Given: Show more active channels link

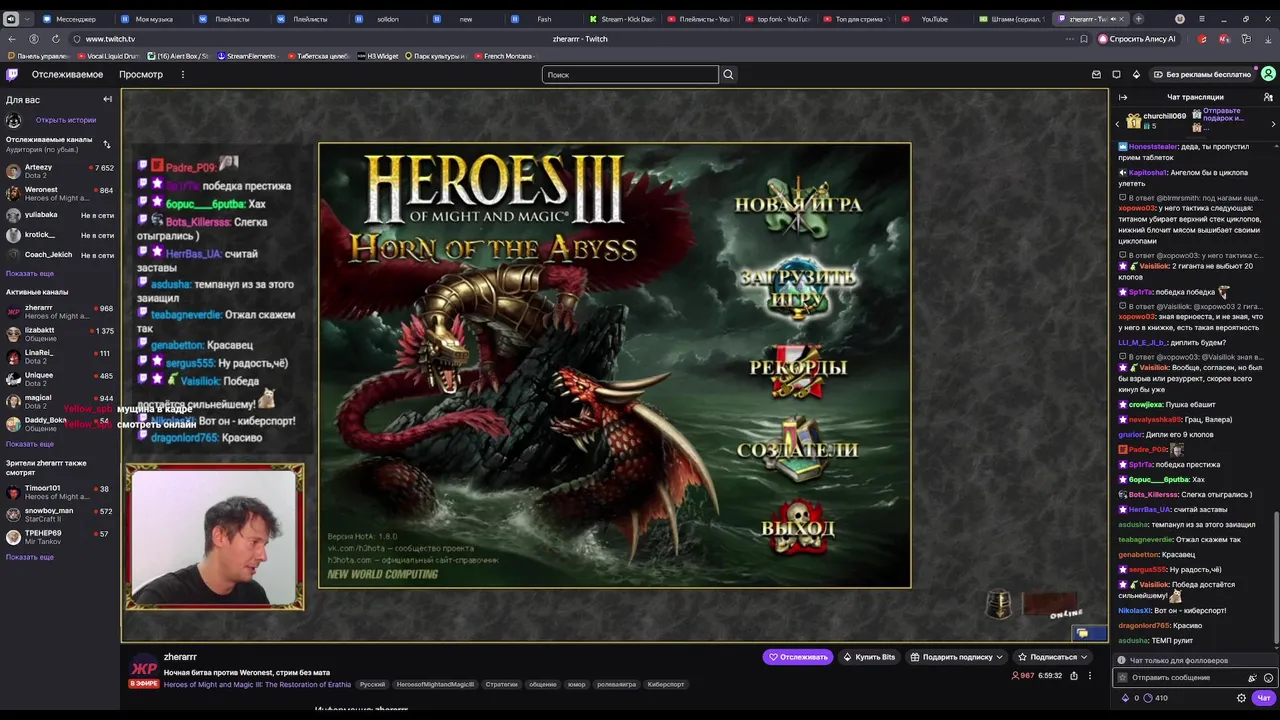Looking at the screenshot, I should pos(30,444).
